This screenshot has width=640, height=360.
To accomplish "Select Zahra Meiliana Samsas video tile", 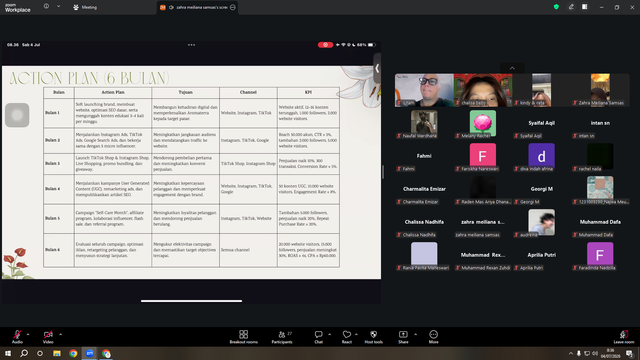I will click(600, 90).
